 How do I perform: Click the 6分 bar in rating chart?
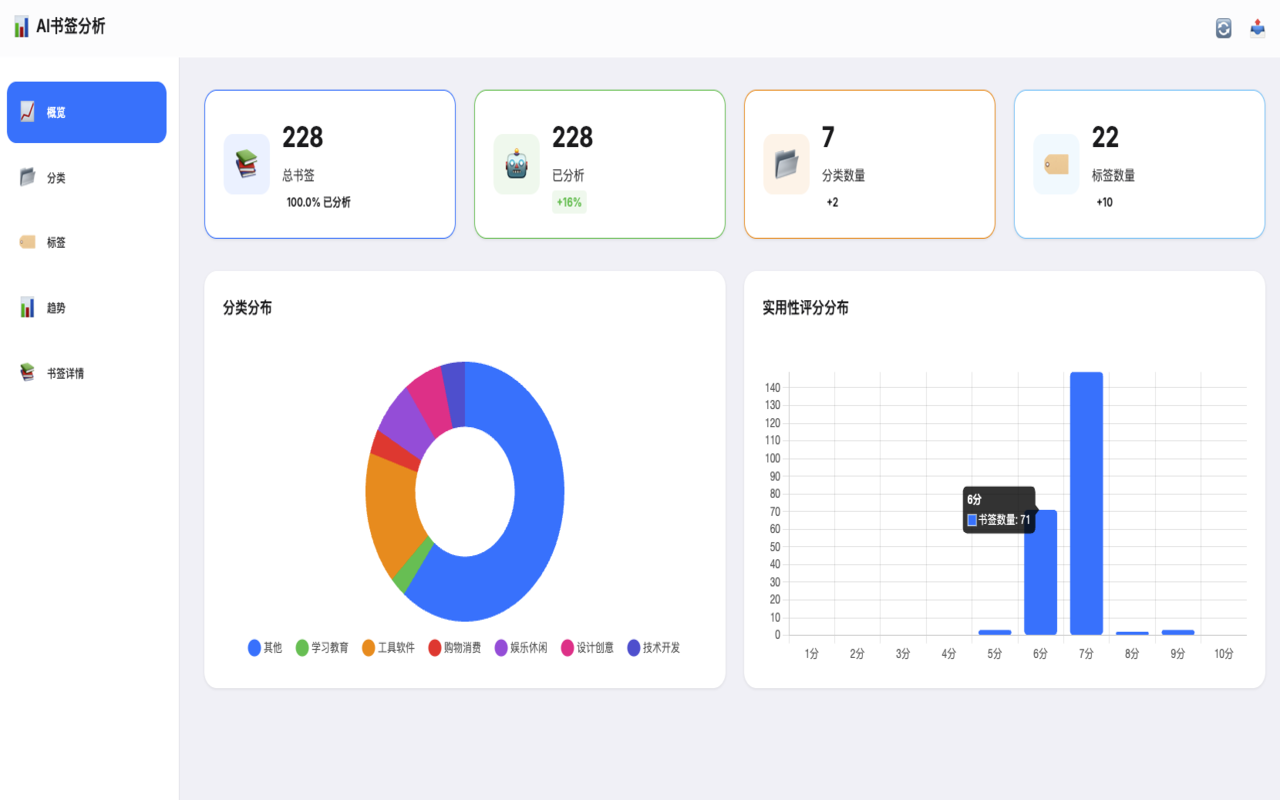coord(1040,572)
